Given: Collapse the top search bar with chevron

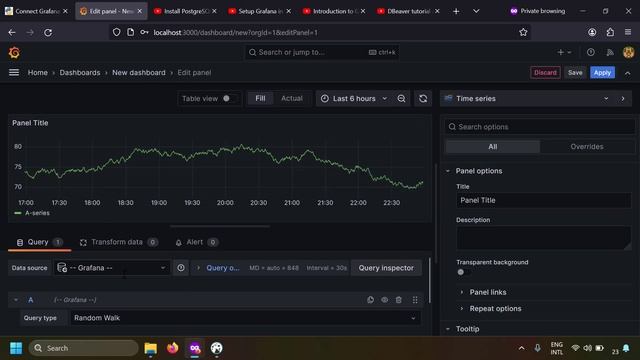Looking at the screenshot, I should click(627, 73).
